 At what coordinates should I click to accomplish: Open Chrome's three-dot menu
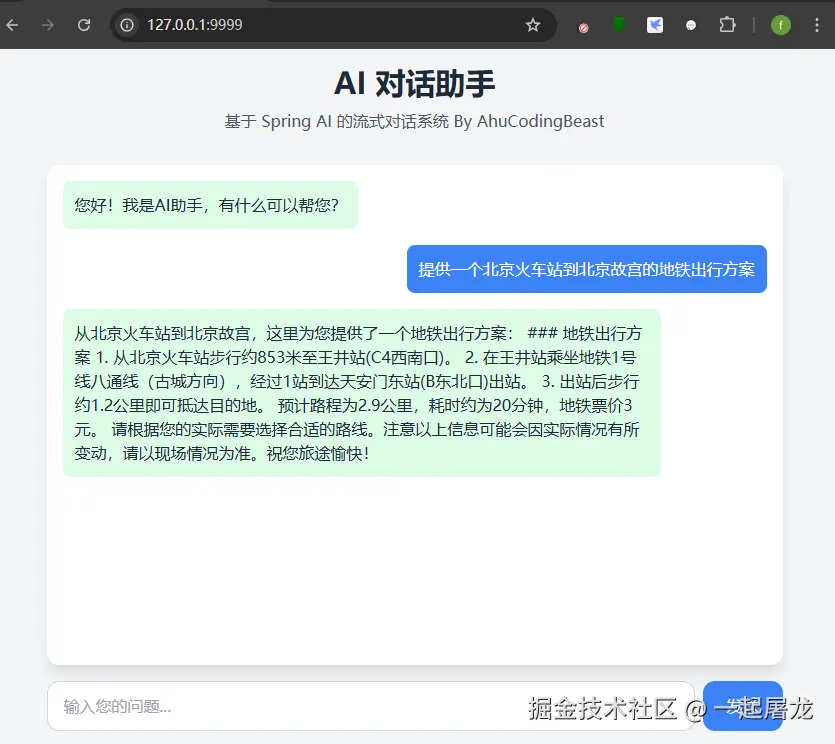[x=816, y=25]
